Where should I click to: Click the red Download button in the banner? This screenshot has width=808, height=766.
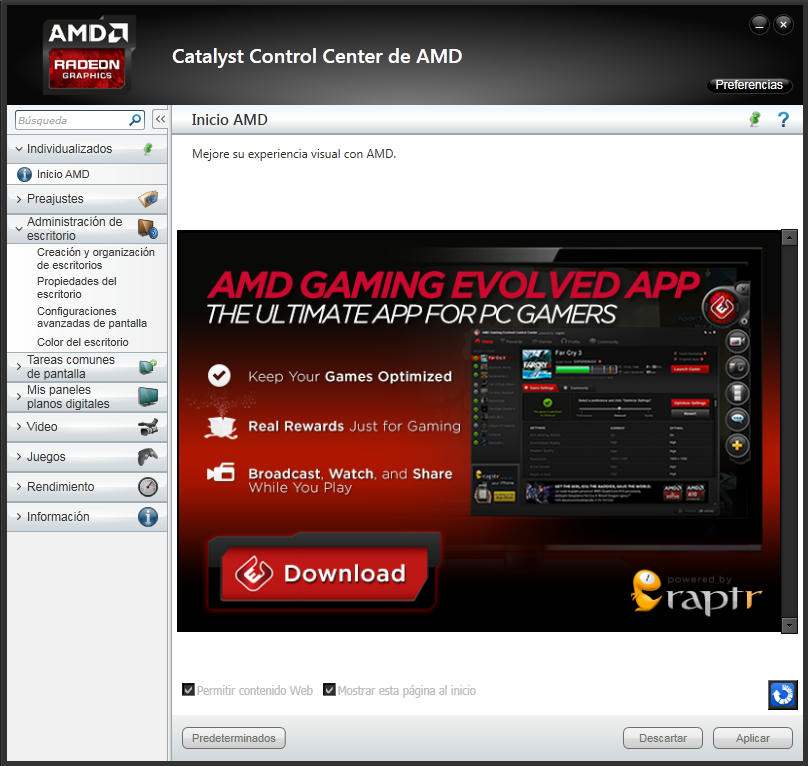coord(325,573)
